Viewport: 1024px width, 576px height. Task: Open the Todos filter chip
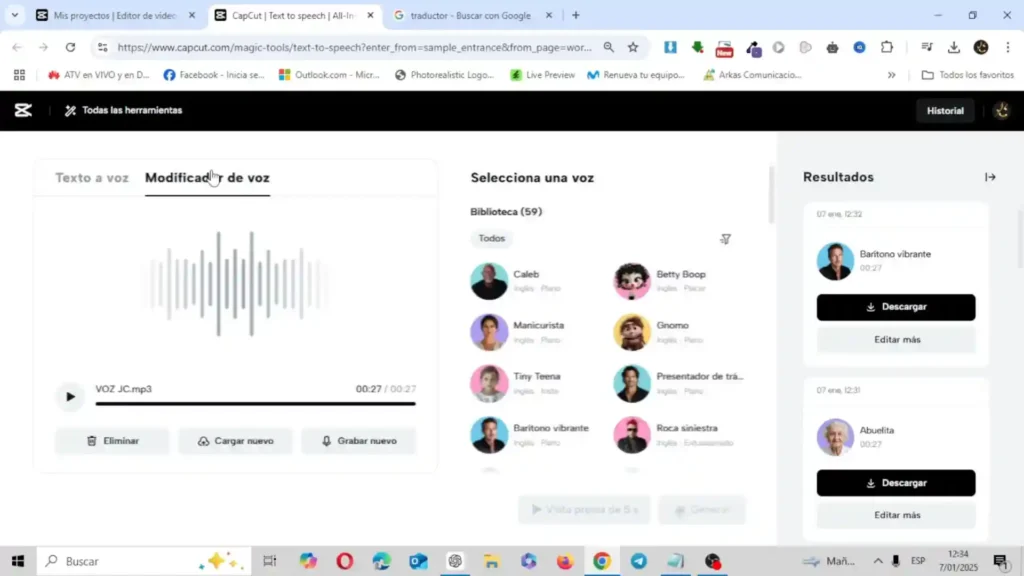click(491, 239)
